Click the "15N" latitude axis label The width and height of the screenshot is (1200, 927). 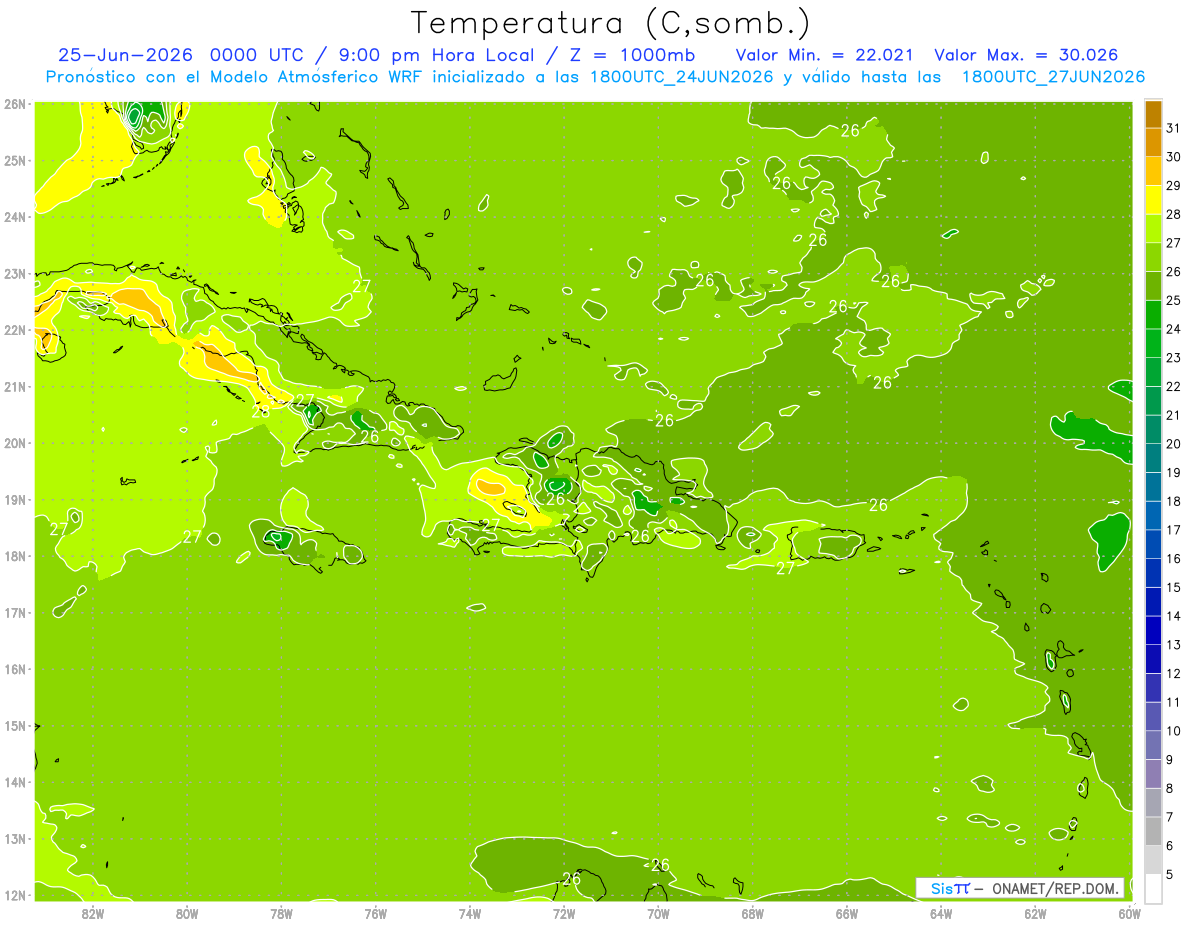click(15, 725)
